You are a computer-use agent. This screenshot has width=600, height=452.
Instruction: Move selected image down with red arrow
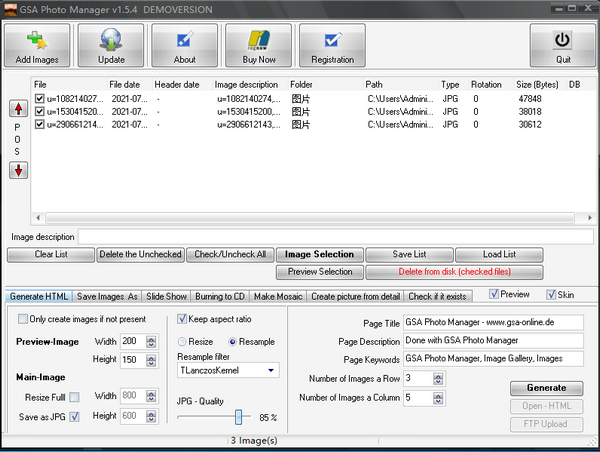tap(18, 169)
